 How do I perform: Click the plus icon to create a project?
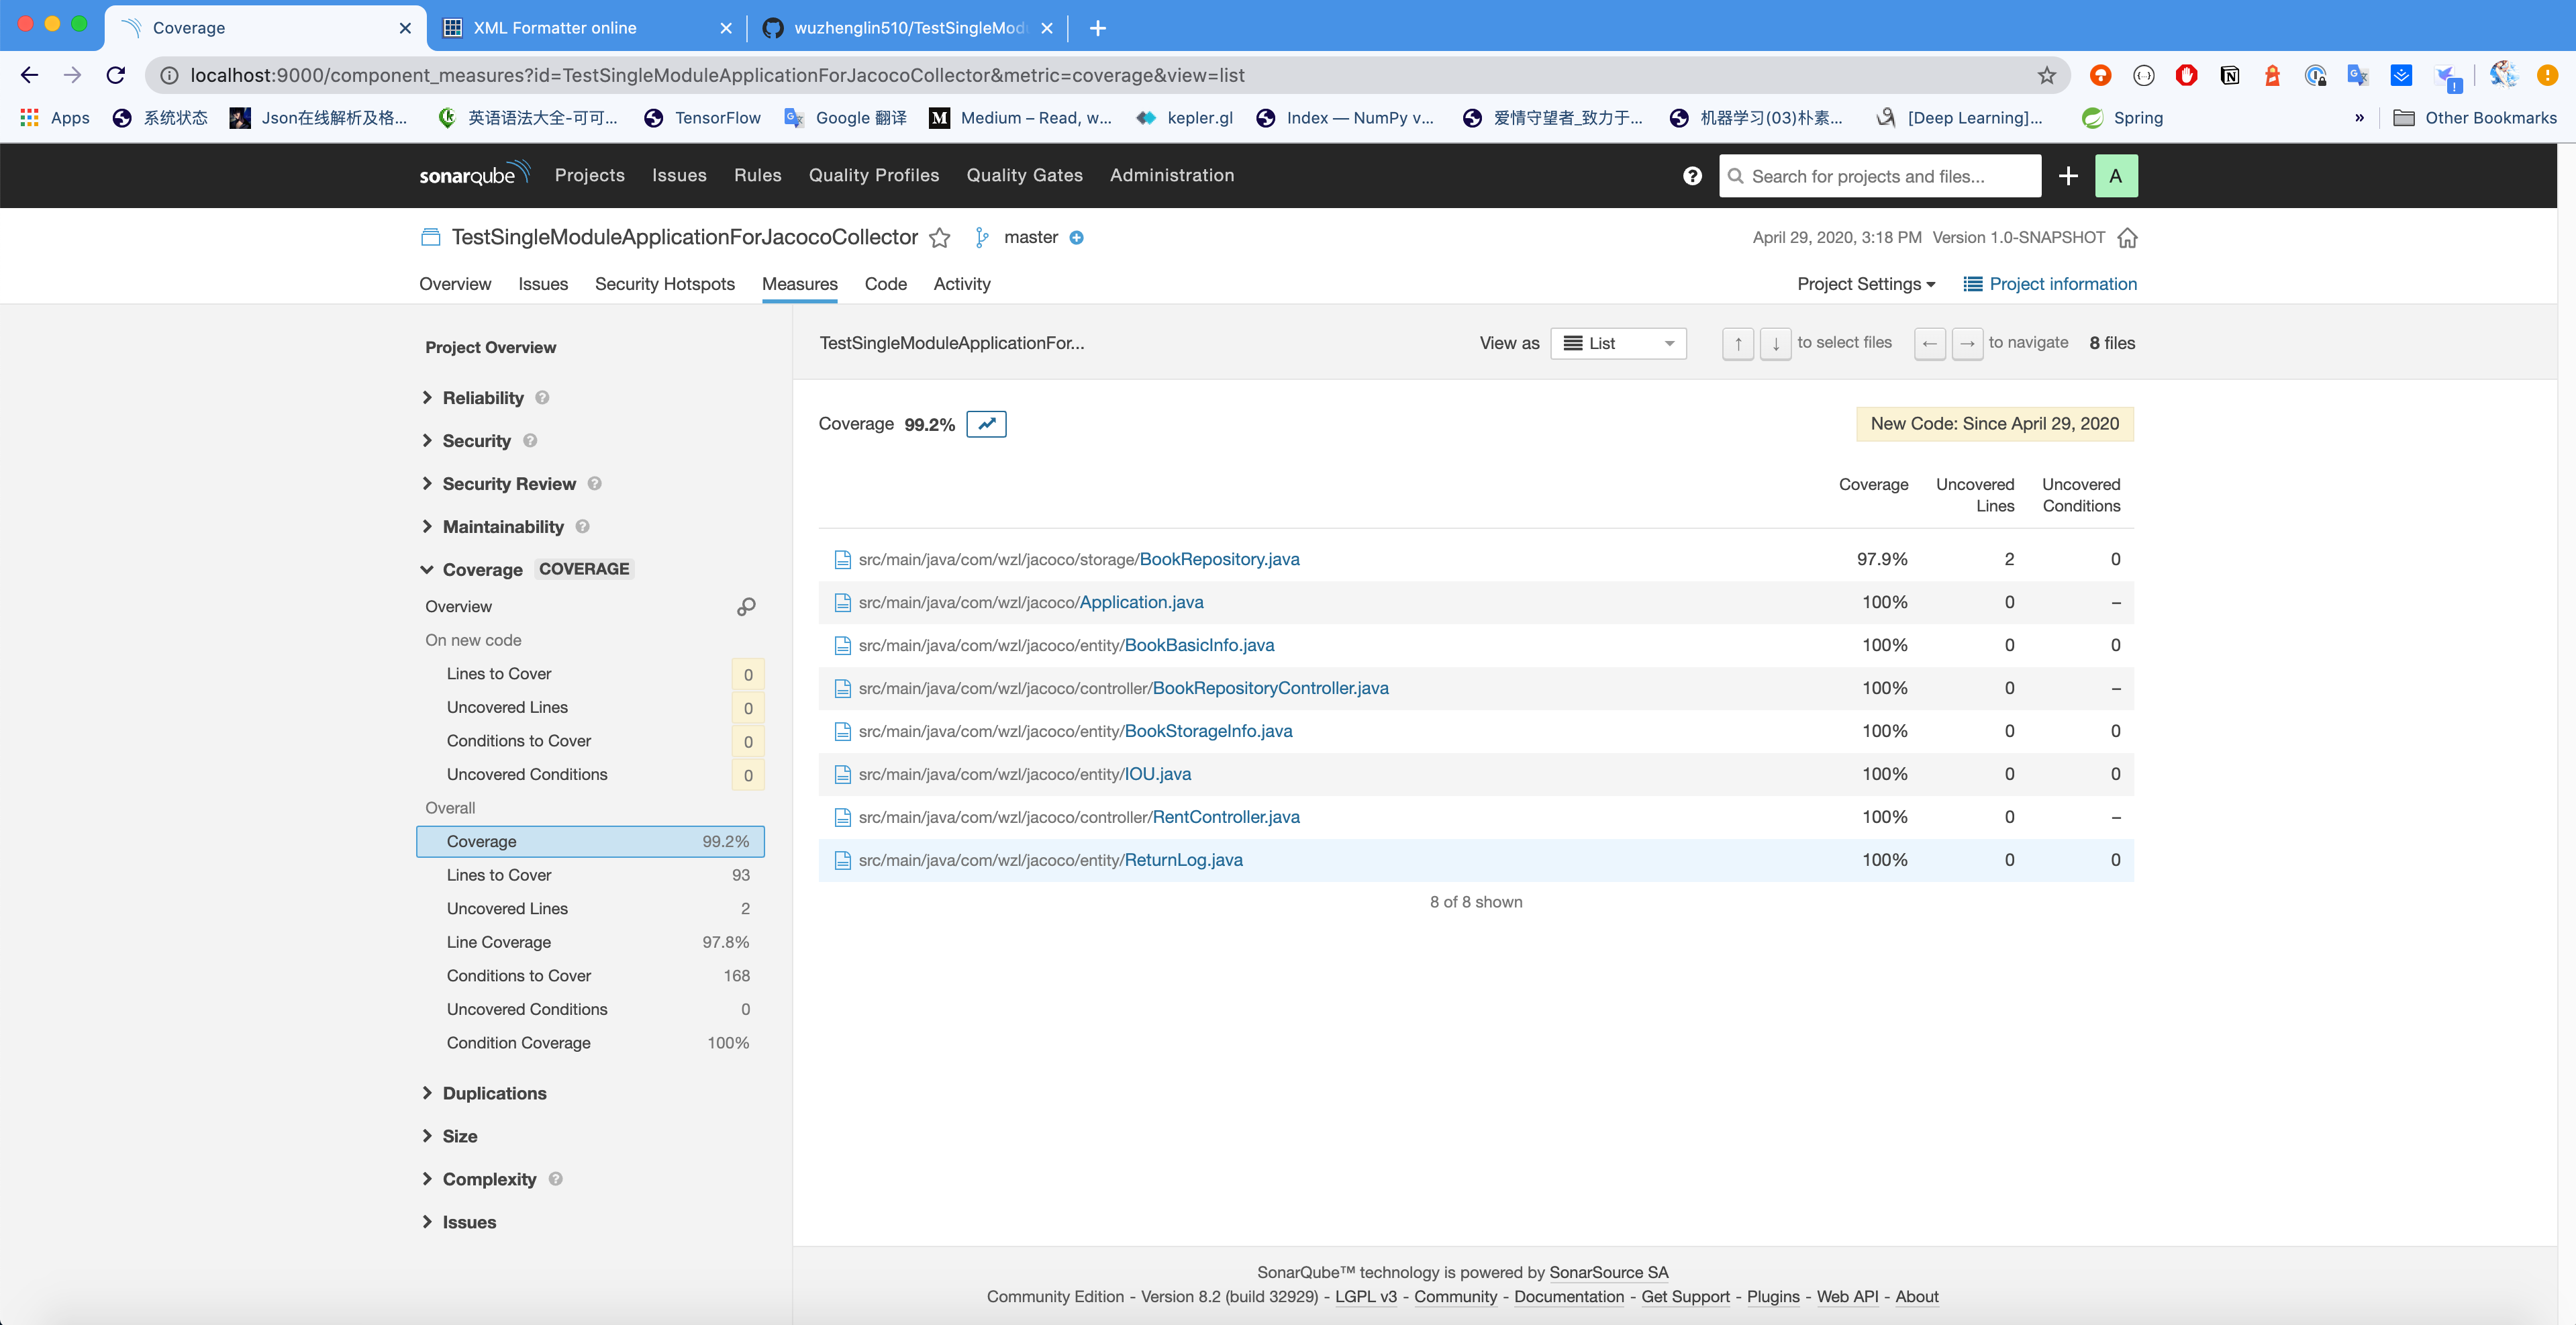pos(2068,176)
